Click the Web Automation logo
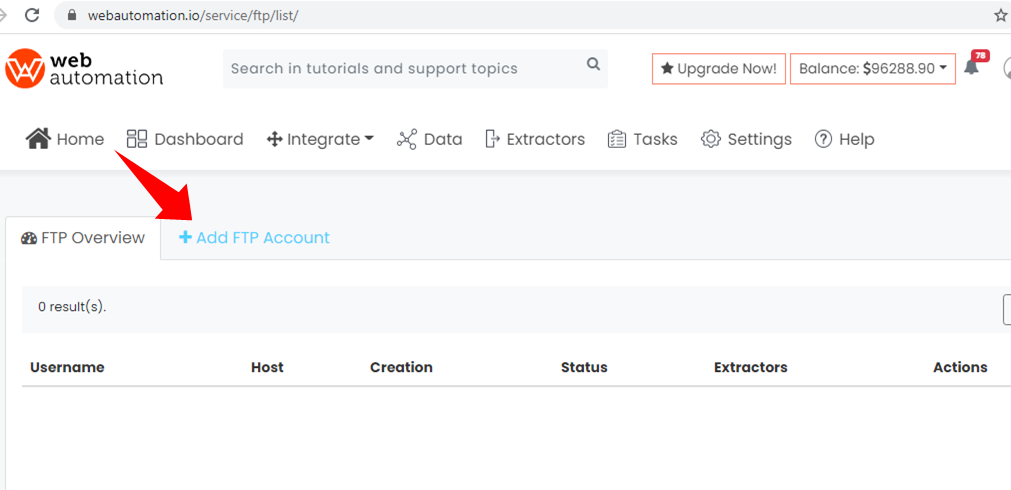 tap(84, 68)
